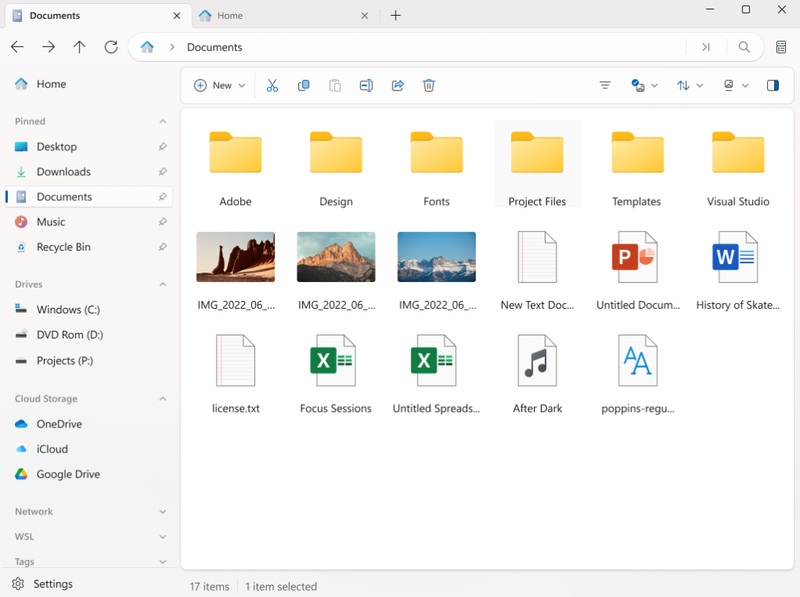800x597 pixels.
Task: Open the sort options dropdown
Action: pyautogui.click(x=689, y=86)
